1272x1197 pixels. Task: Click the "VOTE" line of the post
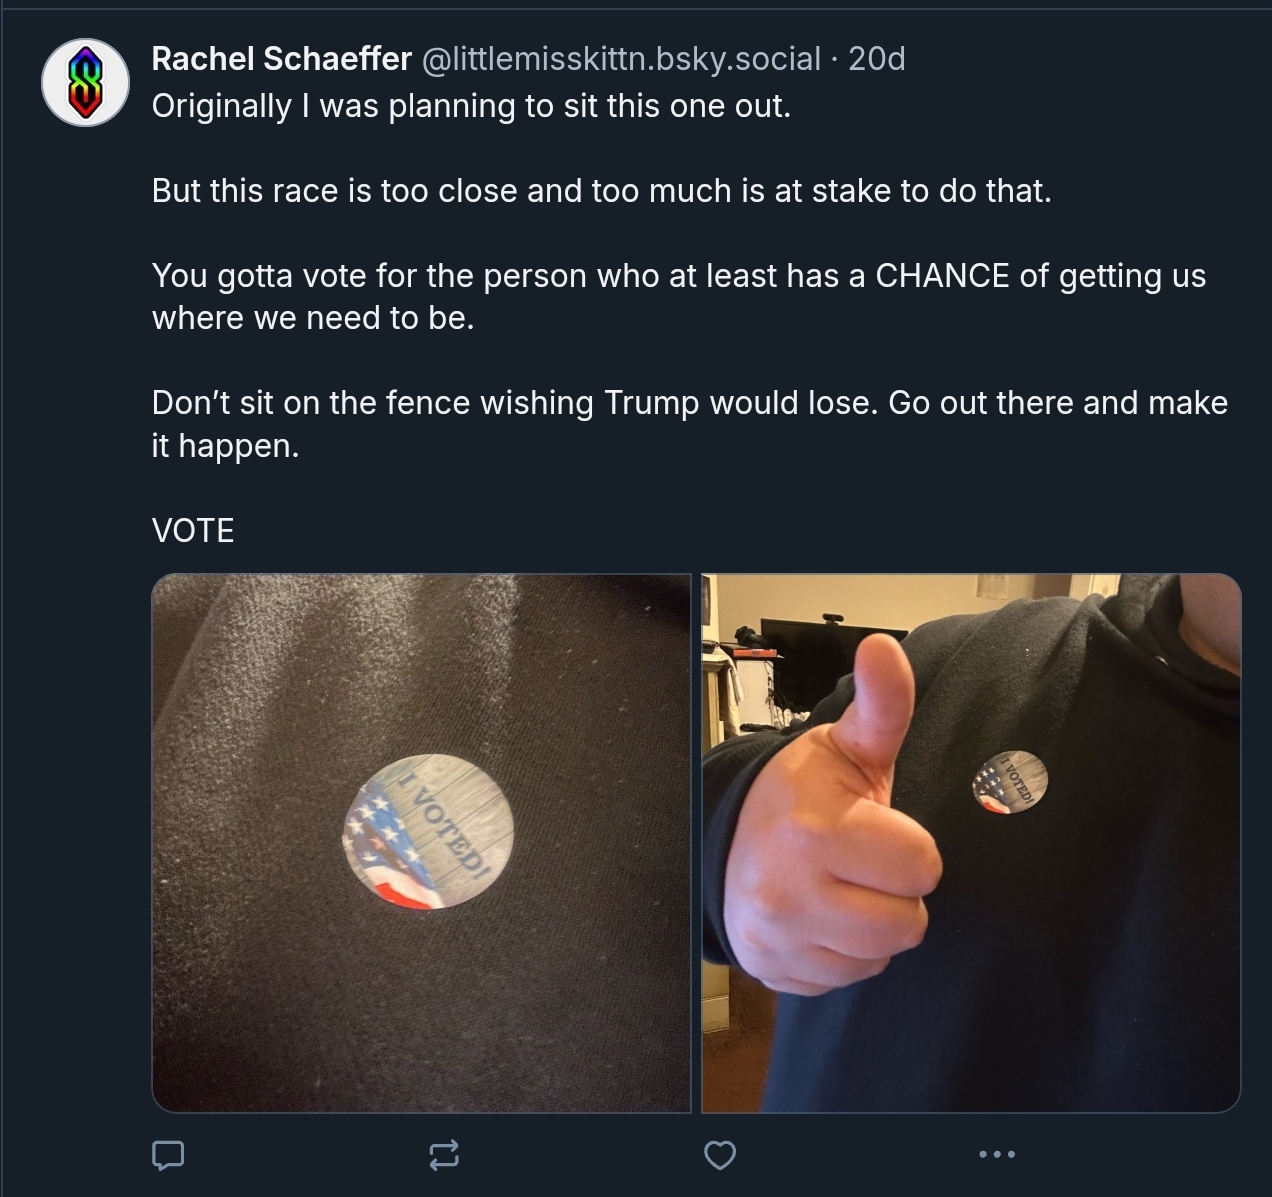point(193,530)
